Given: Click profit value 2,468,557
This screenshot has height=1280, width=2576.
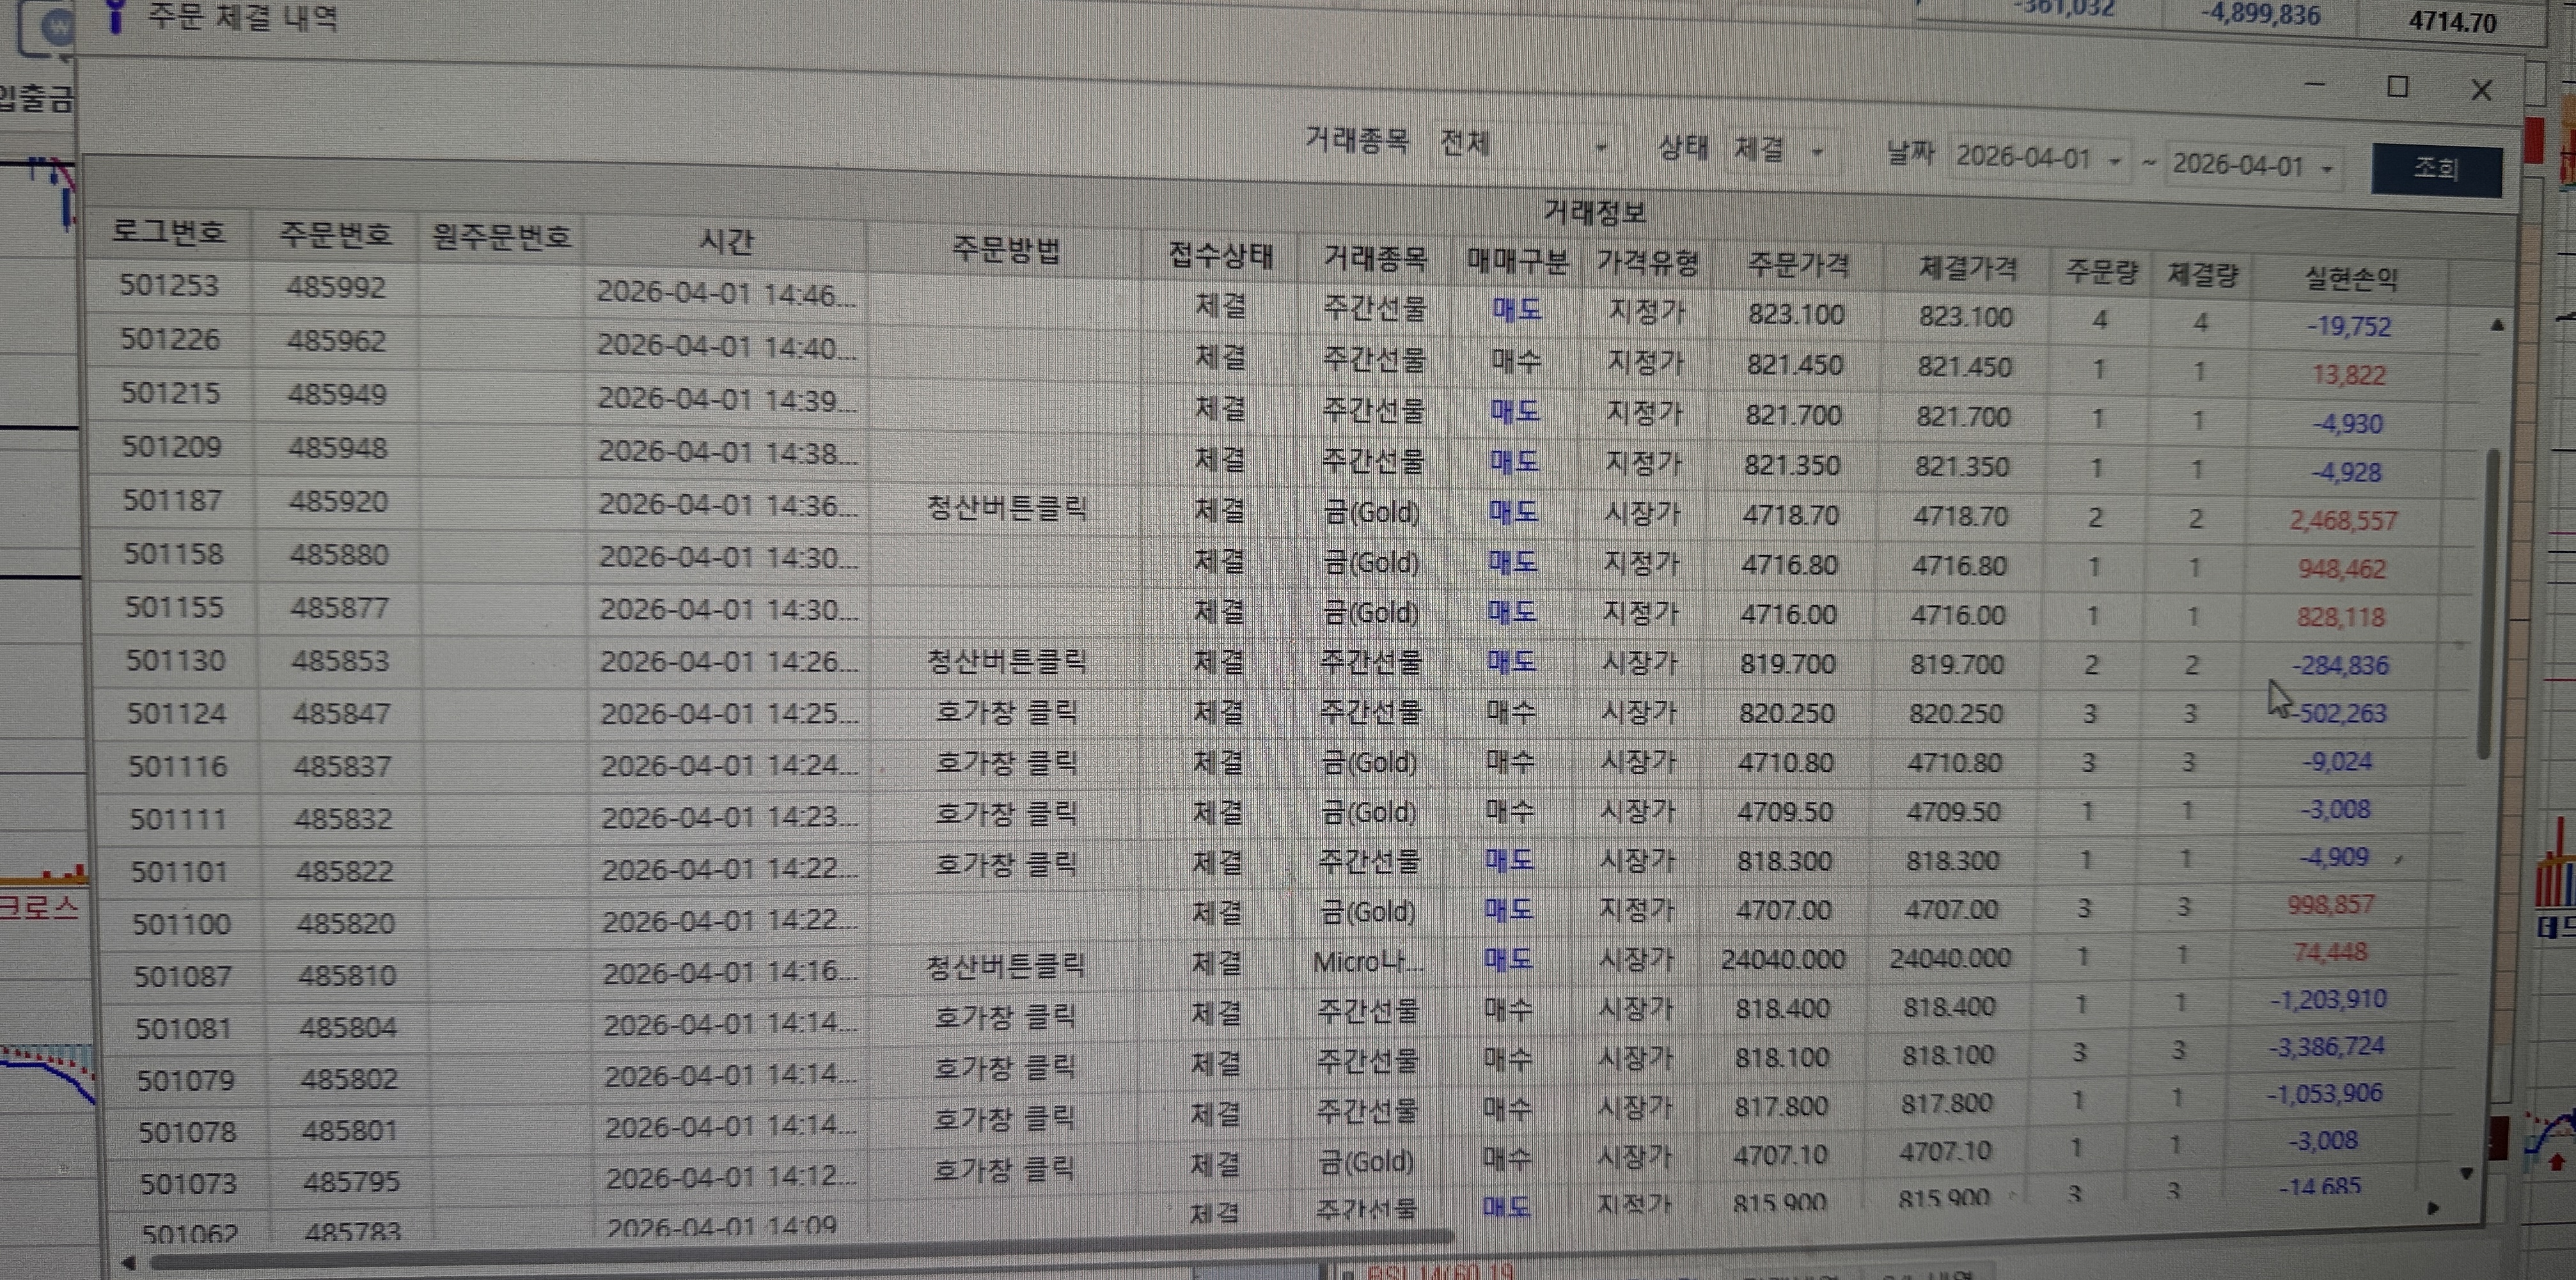Looking at the screenshot, I should 2343,520.
